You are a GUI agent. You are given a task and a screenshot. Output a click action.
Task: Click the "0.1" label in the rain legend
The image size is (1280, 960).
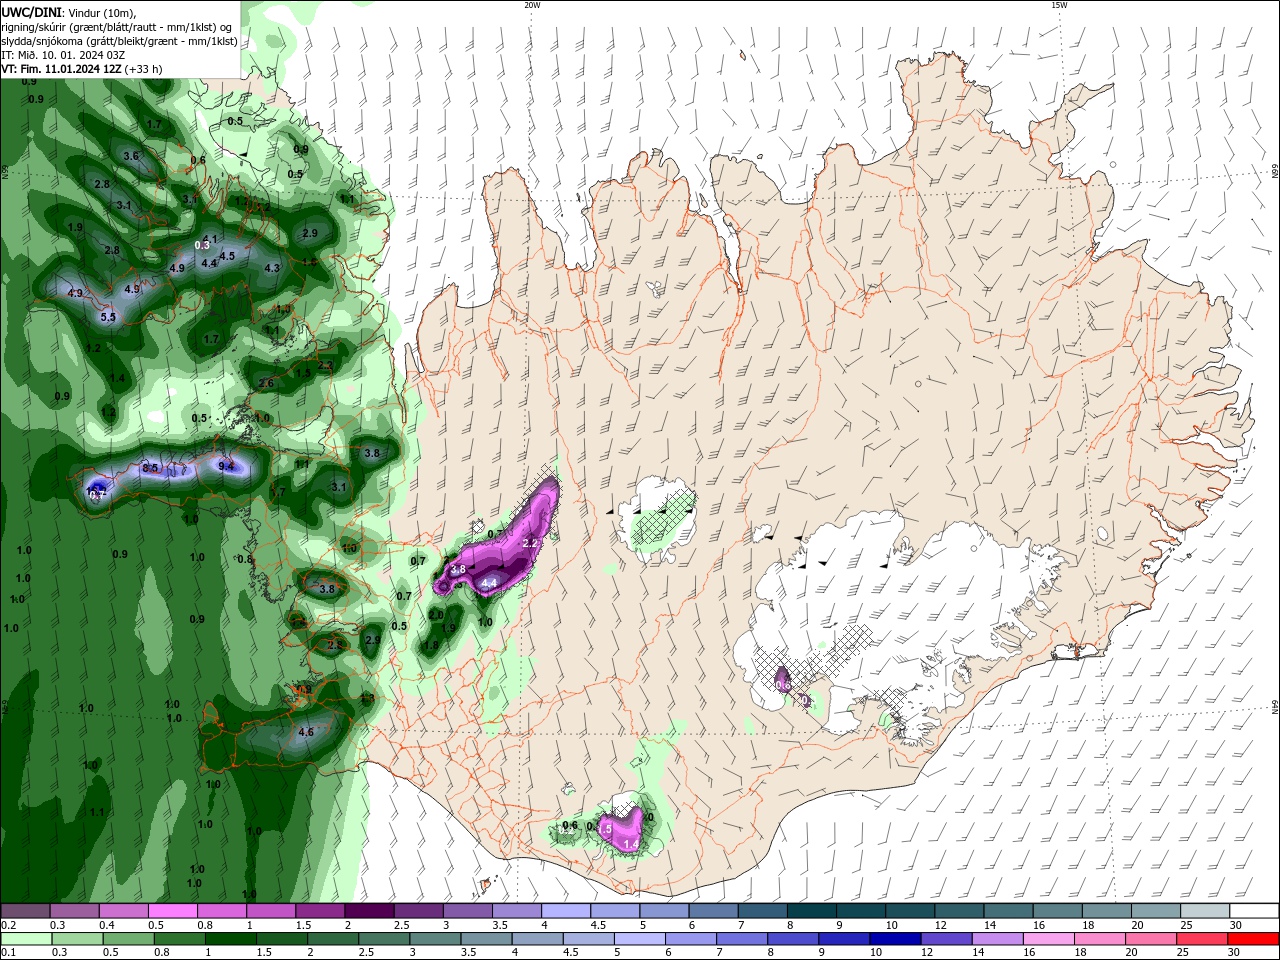coord(8,953)
